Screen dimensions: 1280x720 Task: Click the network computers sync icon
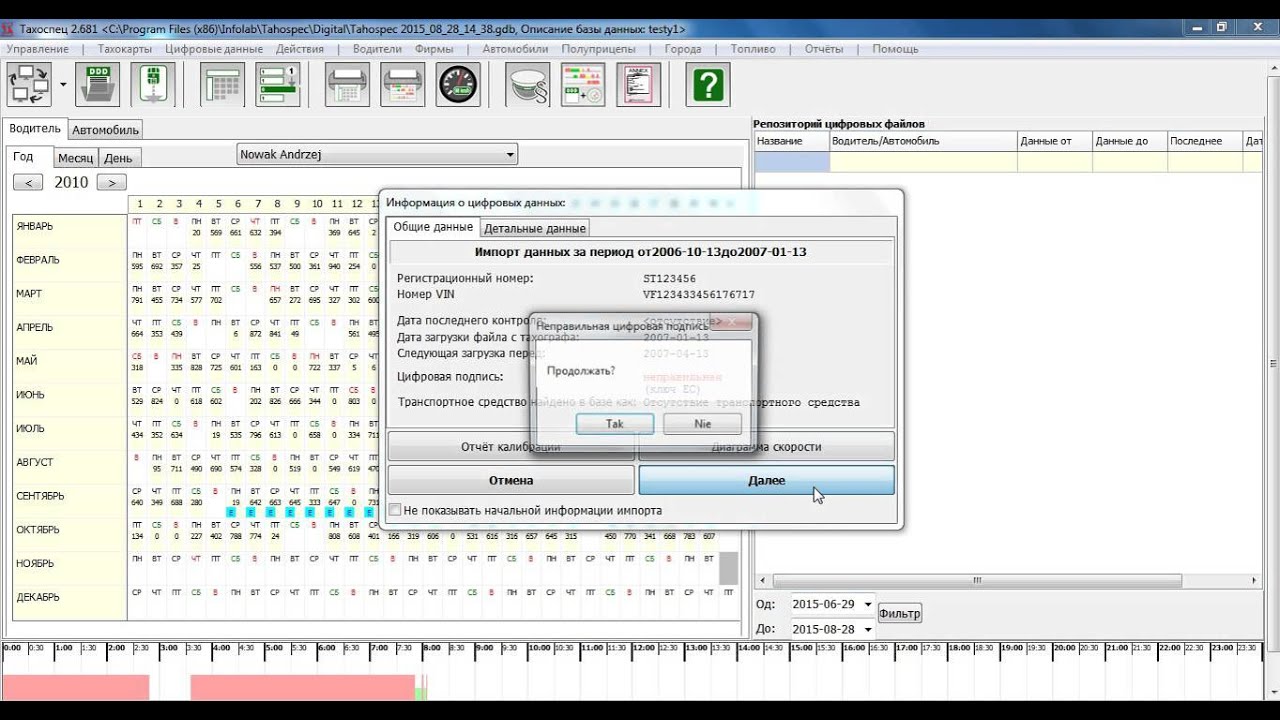coord(29,84)
